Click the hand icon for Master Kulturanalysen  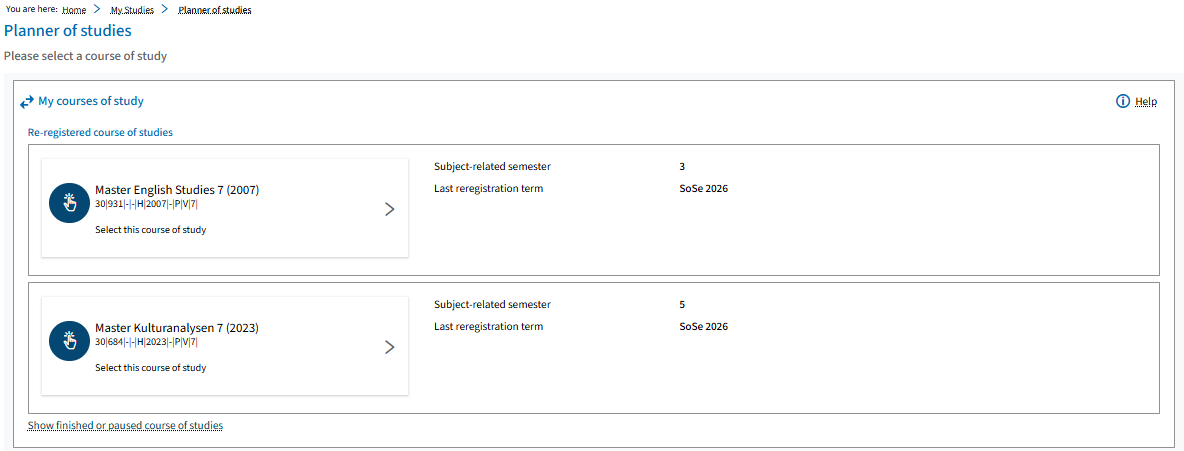point(70,341)
